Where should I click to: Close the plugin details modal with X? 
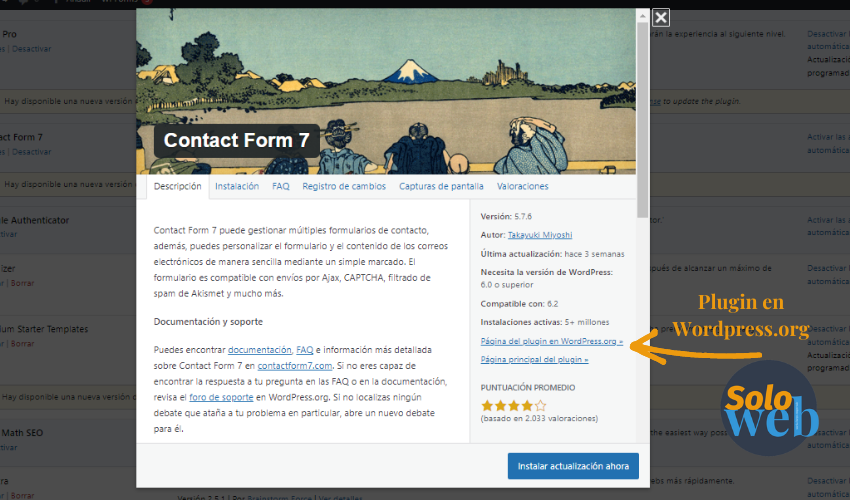(660, 18)
